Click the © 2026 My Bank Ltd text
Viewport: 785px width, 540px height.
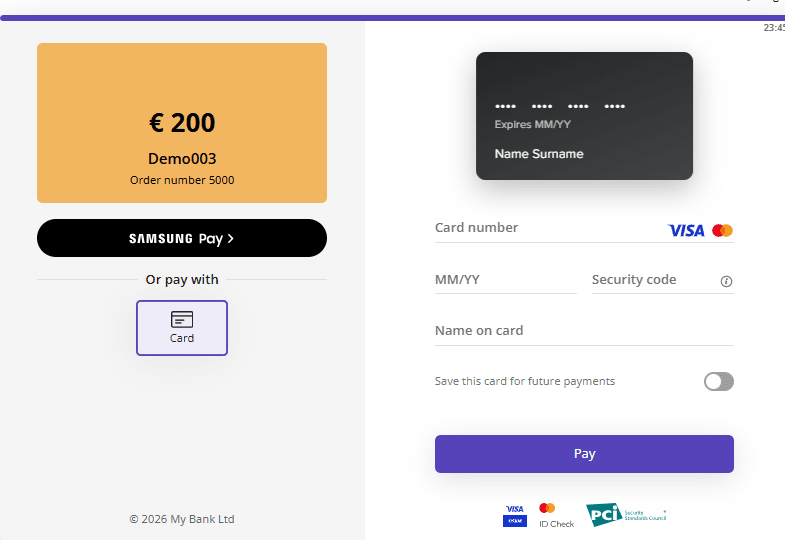click(x=182, y=519)
